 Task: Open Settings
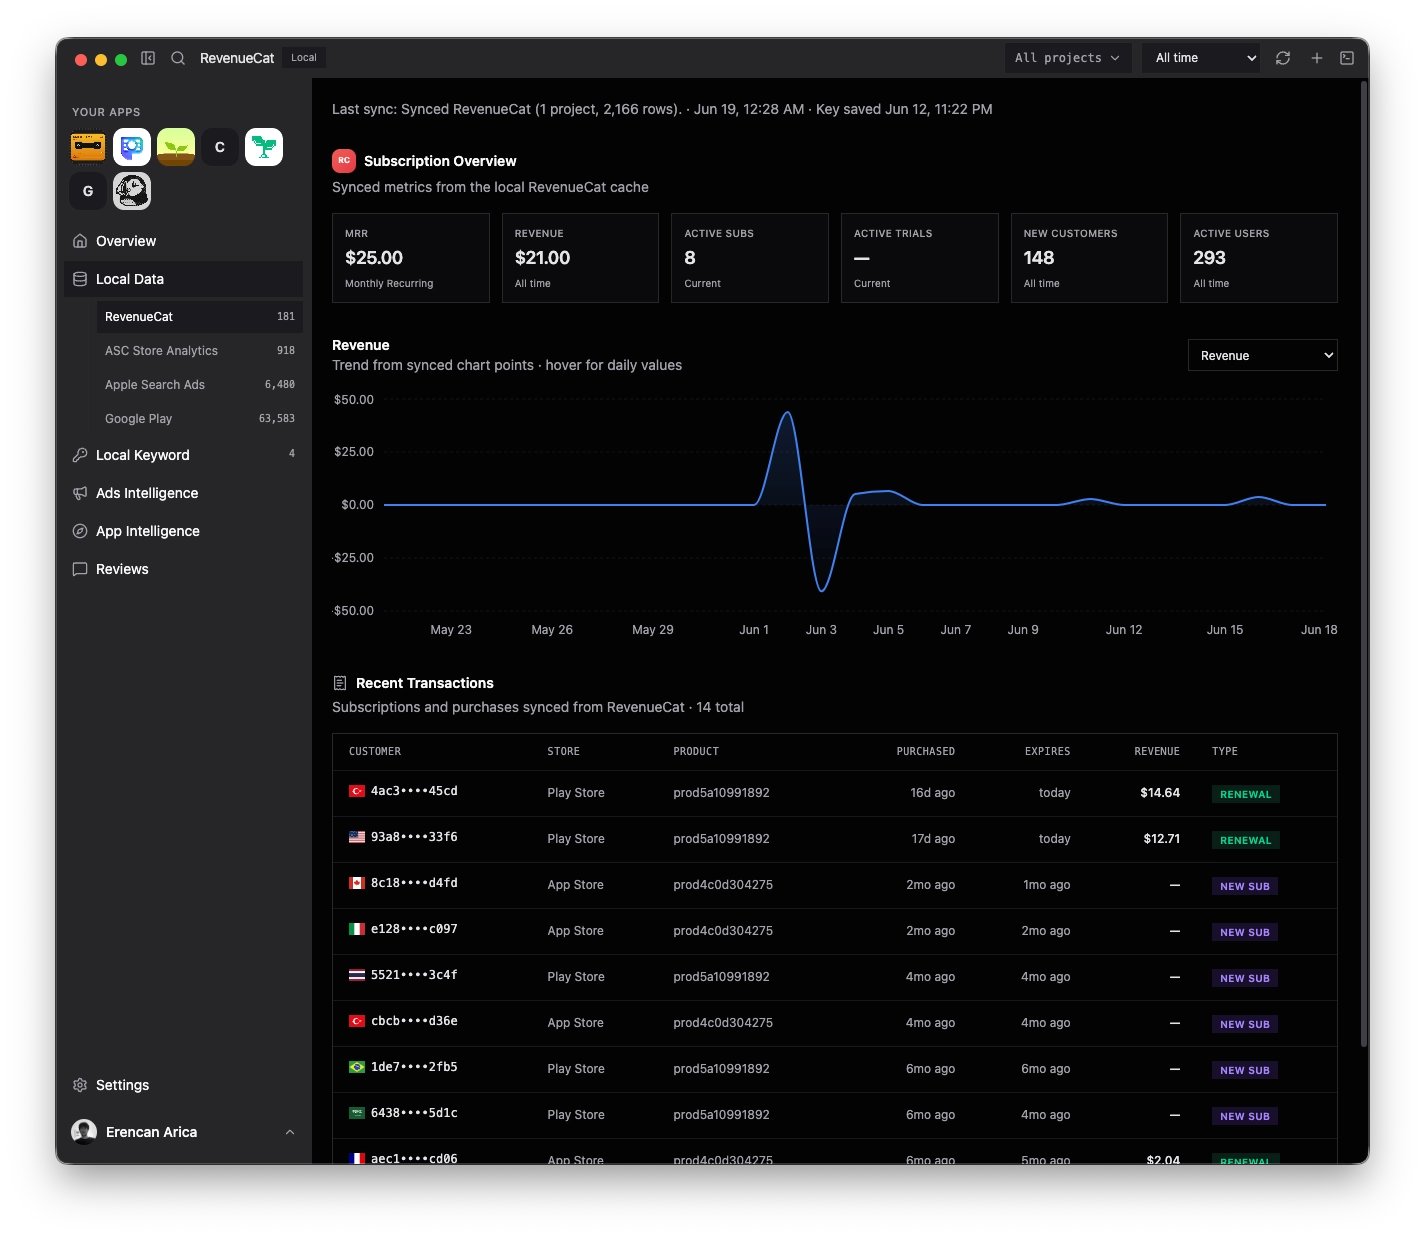click(184, 1085)
